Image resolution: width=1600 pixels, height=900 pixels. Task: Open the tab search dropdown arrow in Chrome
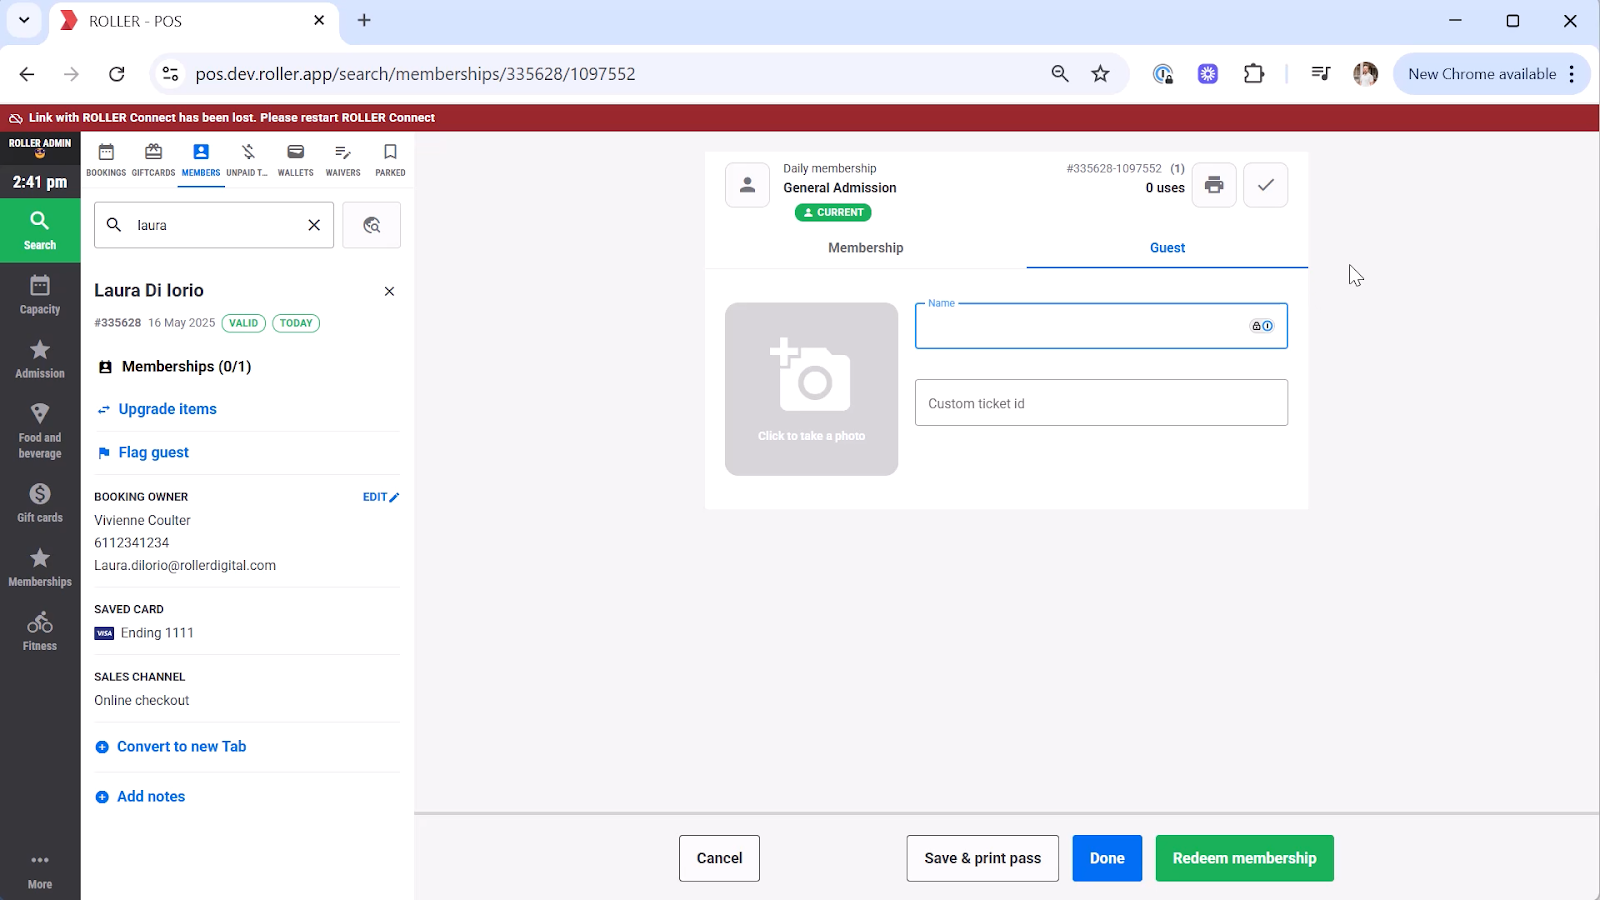[x=24, y=20]
